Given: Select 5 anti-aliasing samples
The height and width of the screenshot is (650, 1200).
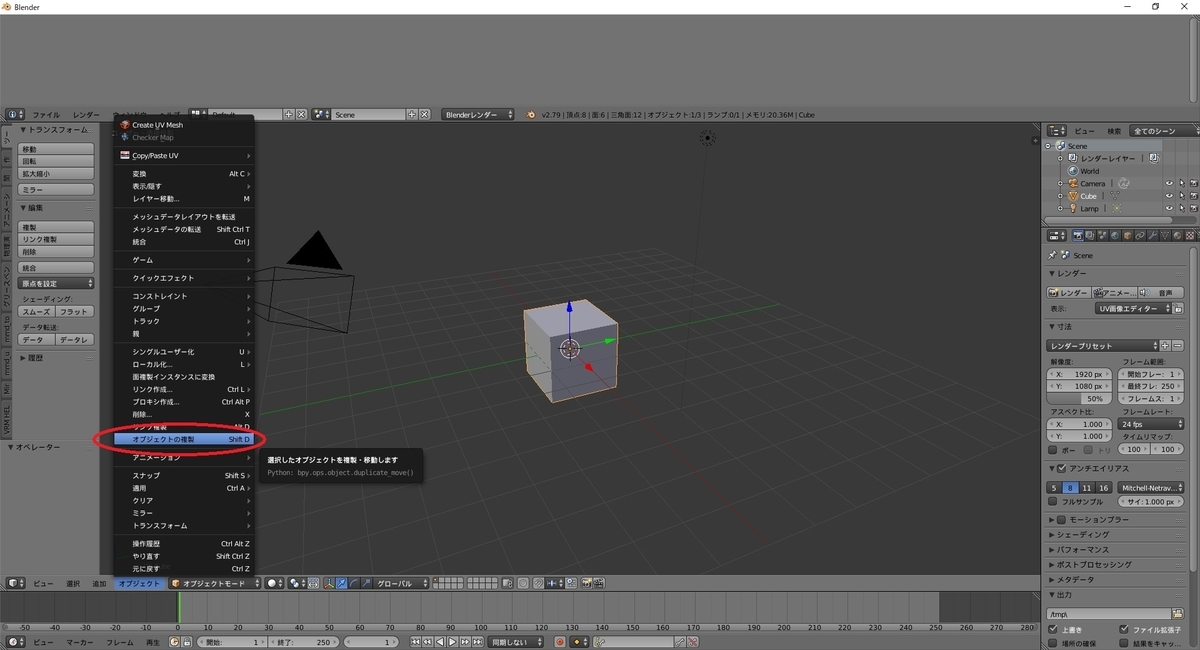Looking at the screenshot, I should pos(1054,487).
